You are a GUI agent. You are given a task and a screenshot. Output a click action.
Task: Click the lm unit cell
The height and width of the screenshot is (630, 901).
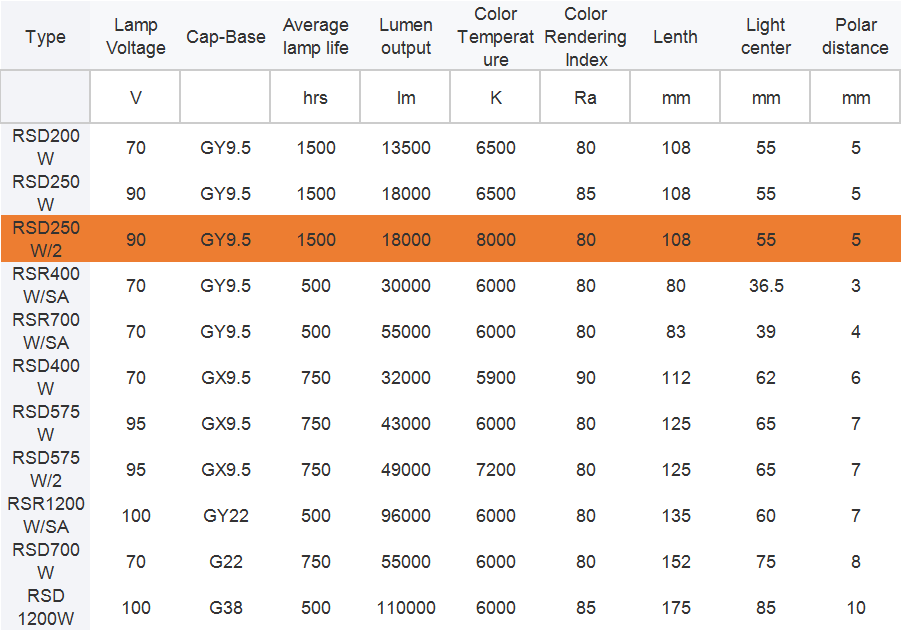pyautogui.click(x=406, y=98)
